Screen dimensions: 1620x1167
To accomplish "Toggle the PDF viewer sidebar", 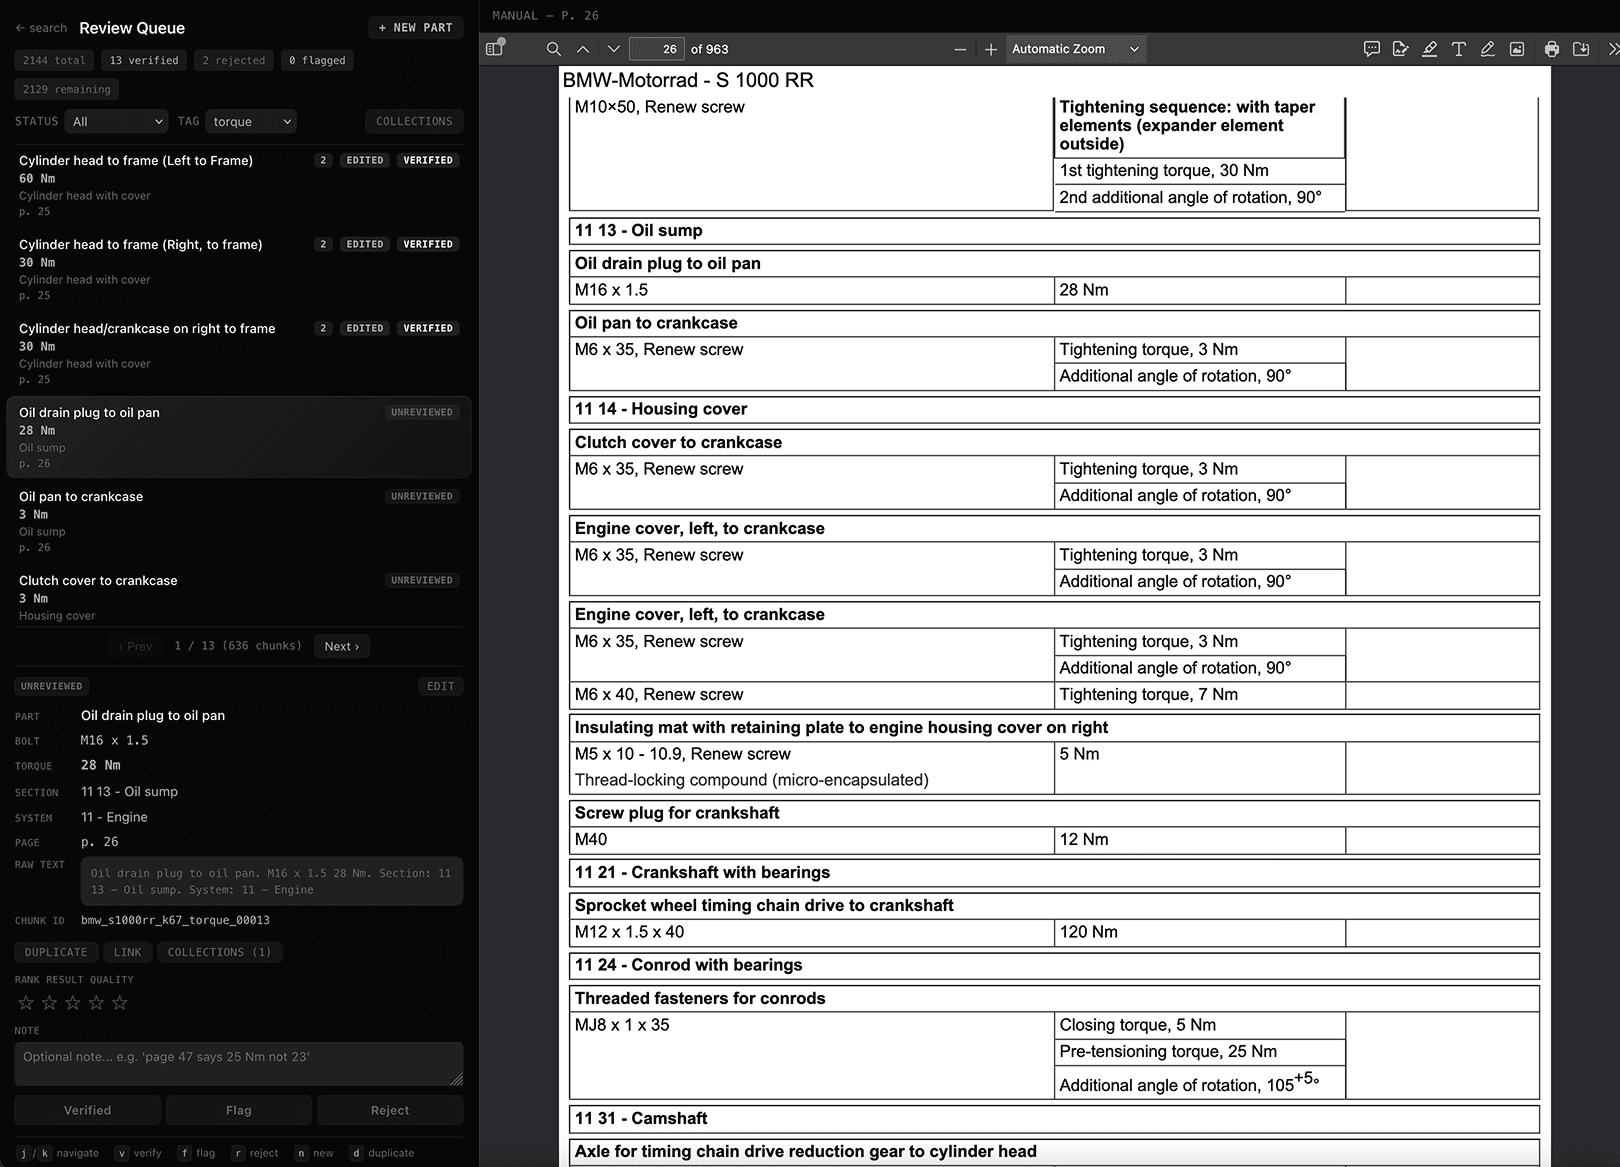I will [495, 48].
